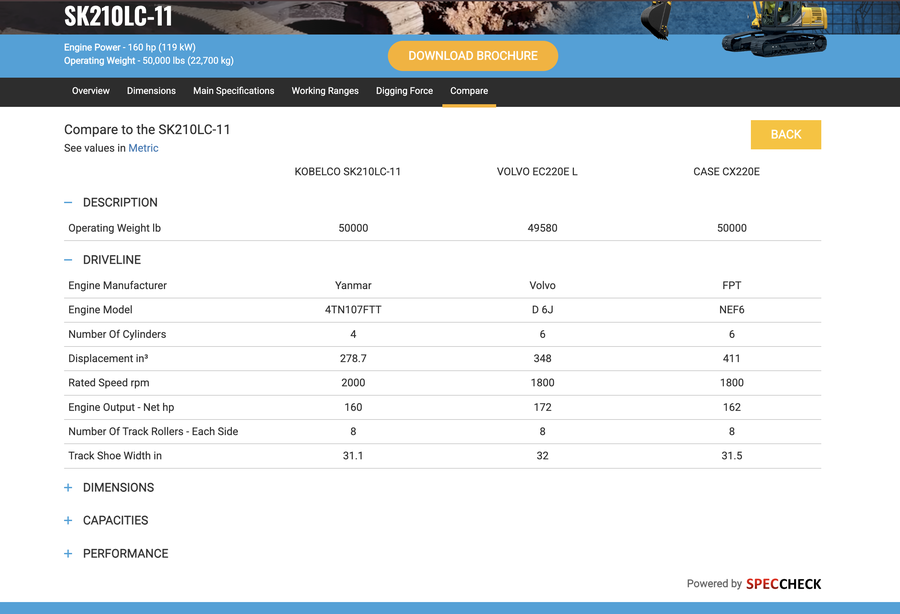Click the KOBELCO SK210LC-11 column header
This screenshot has height=614, width=900.
coord(347,172)
